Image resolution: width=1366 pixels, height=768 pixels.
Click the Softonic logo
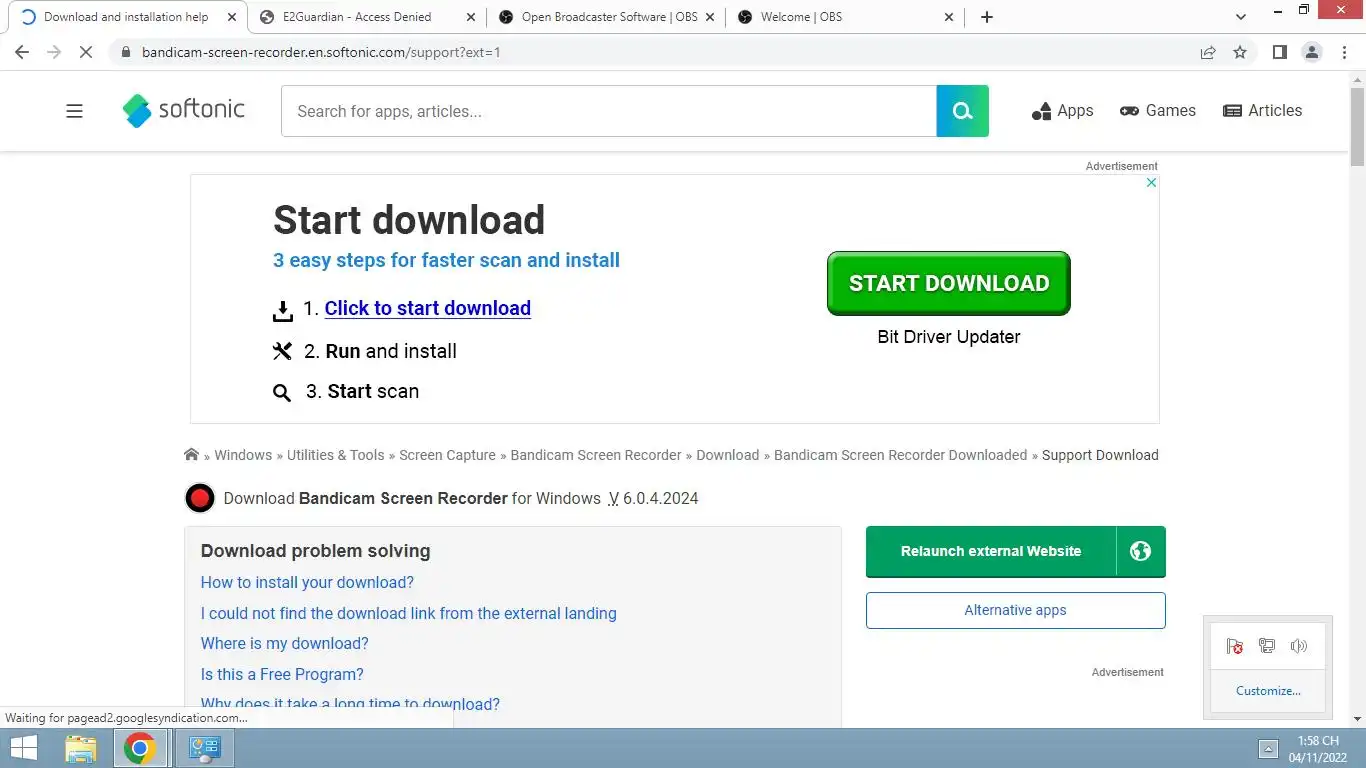tap(184, 110)
